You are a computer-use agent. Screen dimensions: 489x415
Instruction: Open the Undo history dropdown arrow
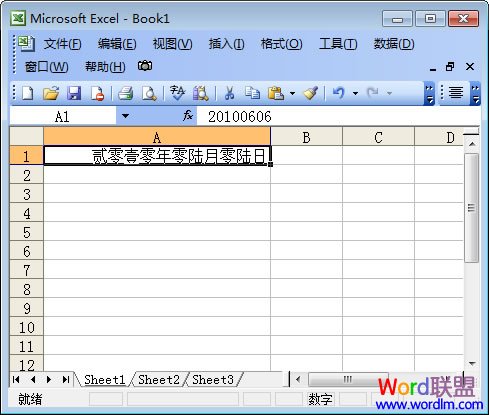pos(355,93)
